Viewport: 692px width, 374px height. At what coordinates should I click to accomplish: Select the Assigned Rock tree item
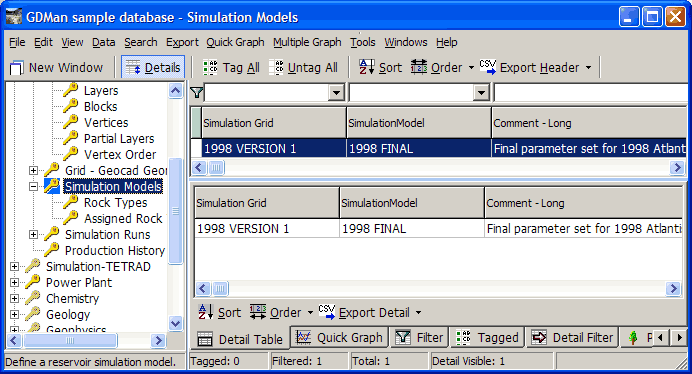click(x=123, y=219)
